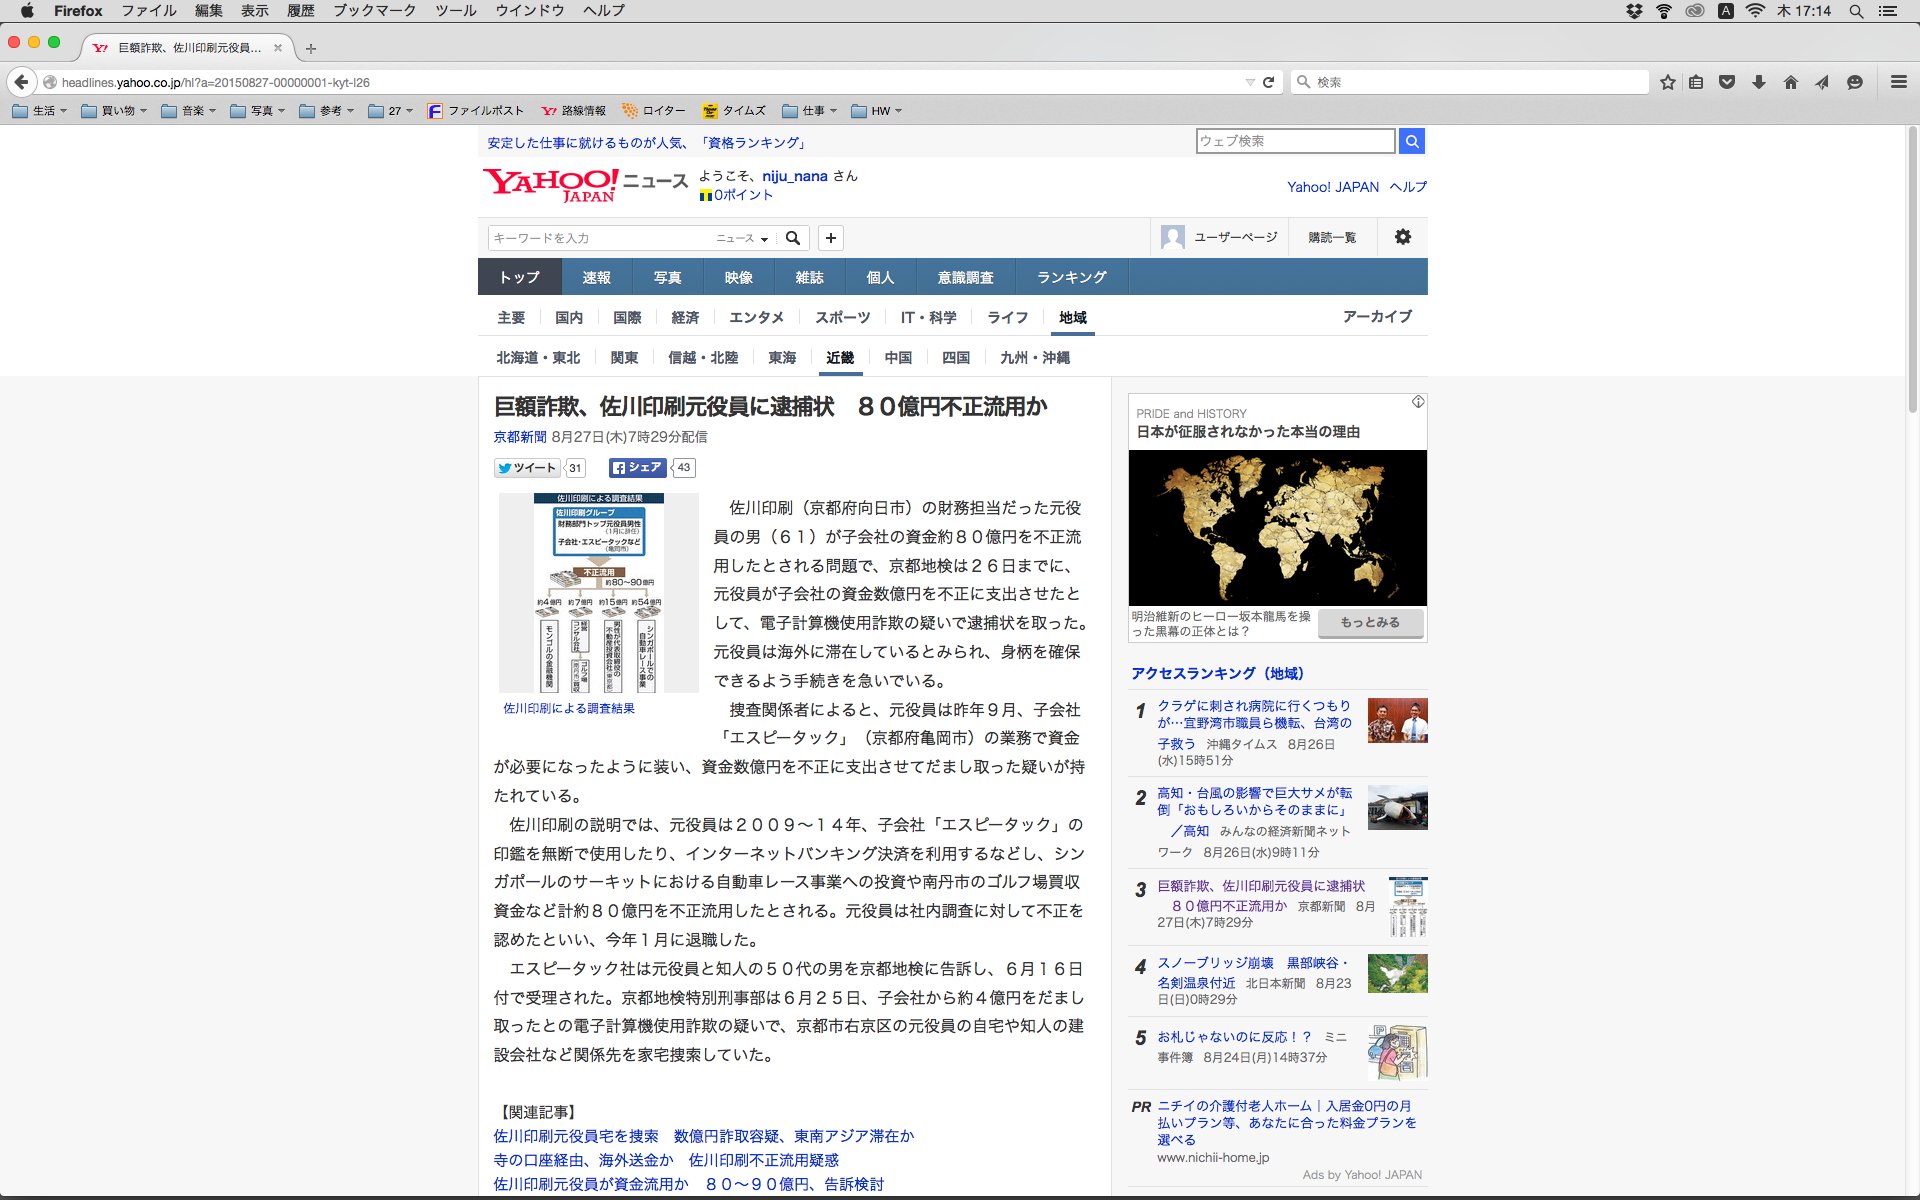This screenshot has height=1200, width=1920.
Task: Click the Tweet share button
Action: 527,468
